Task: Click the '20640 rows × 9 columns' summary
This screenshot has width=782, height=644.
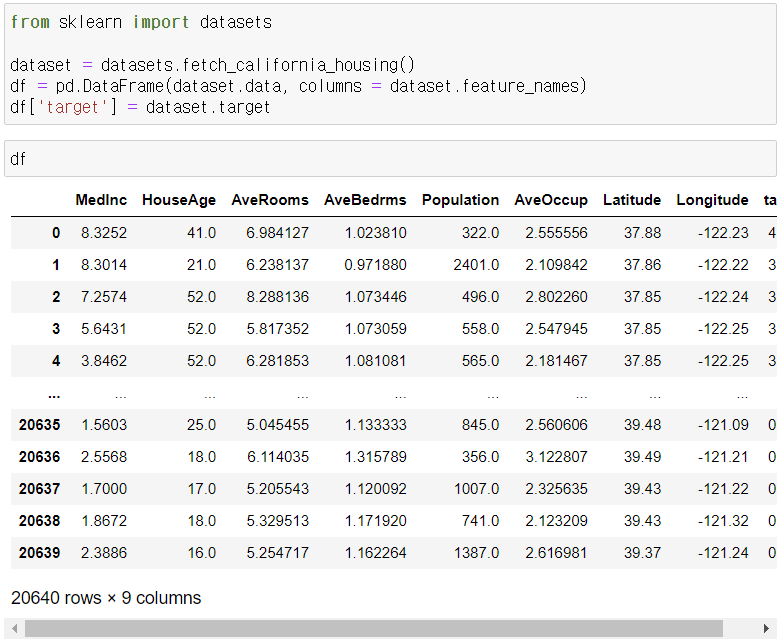Action: click(106, 598)
